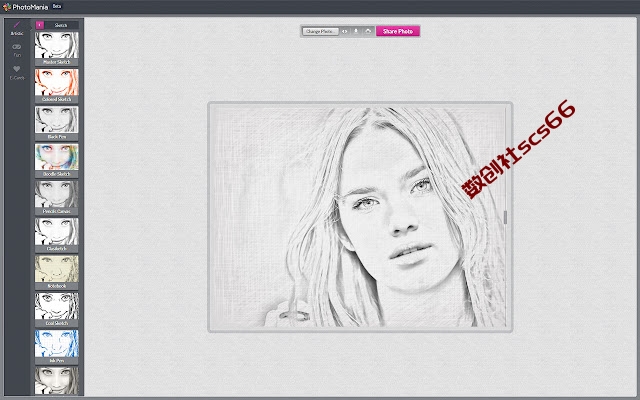
Task: Apply the Pencils Canvas effect thumbnail
Action: click(x=56, y=194)
